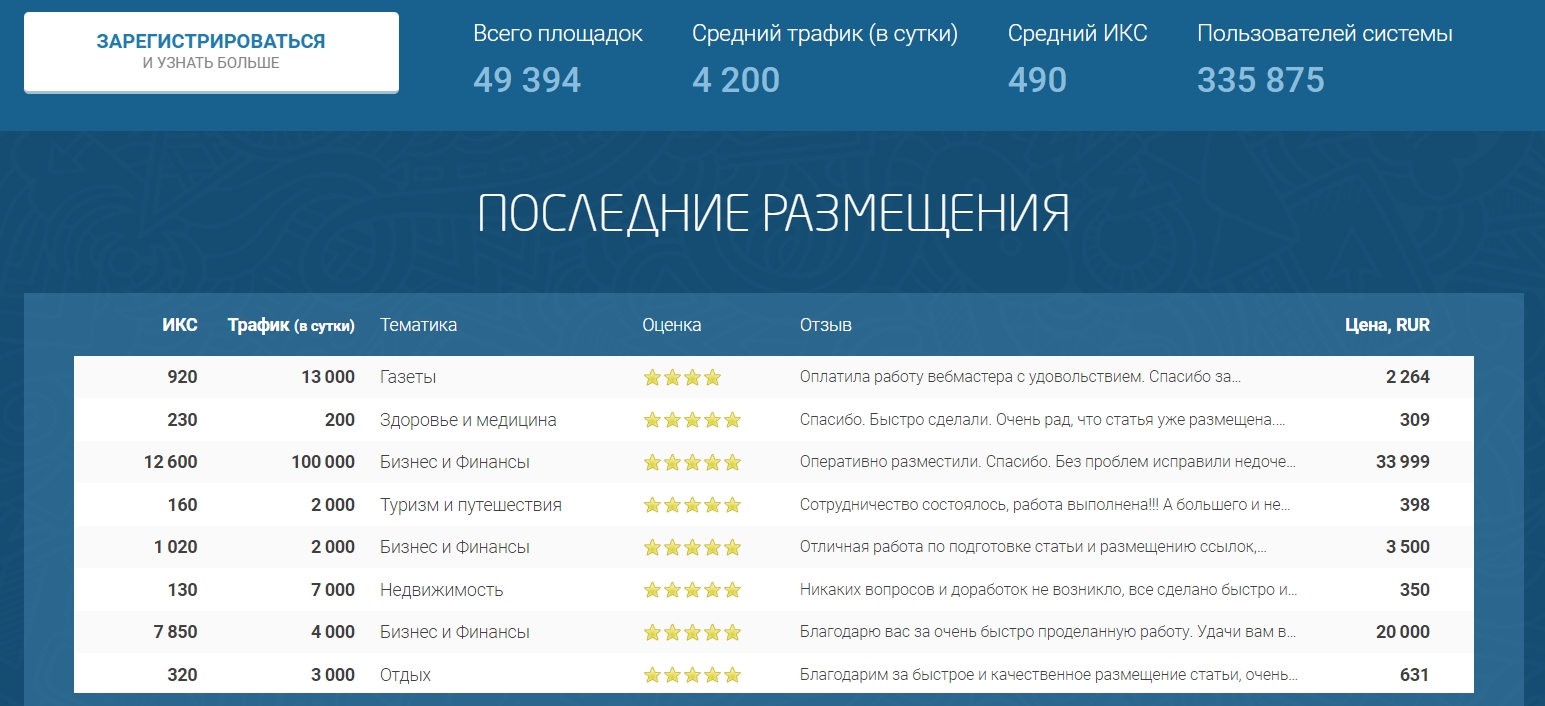Click the ПОСЛЕДНИЕ РАЗМЕЩЕНИЯ heading
1545x706 pixels.
tap(773, 213)
